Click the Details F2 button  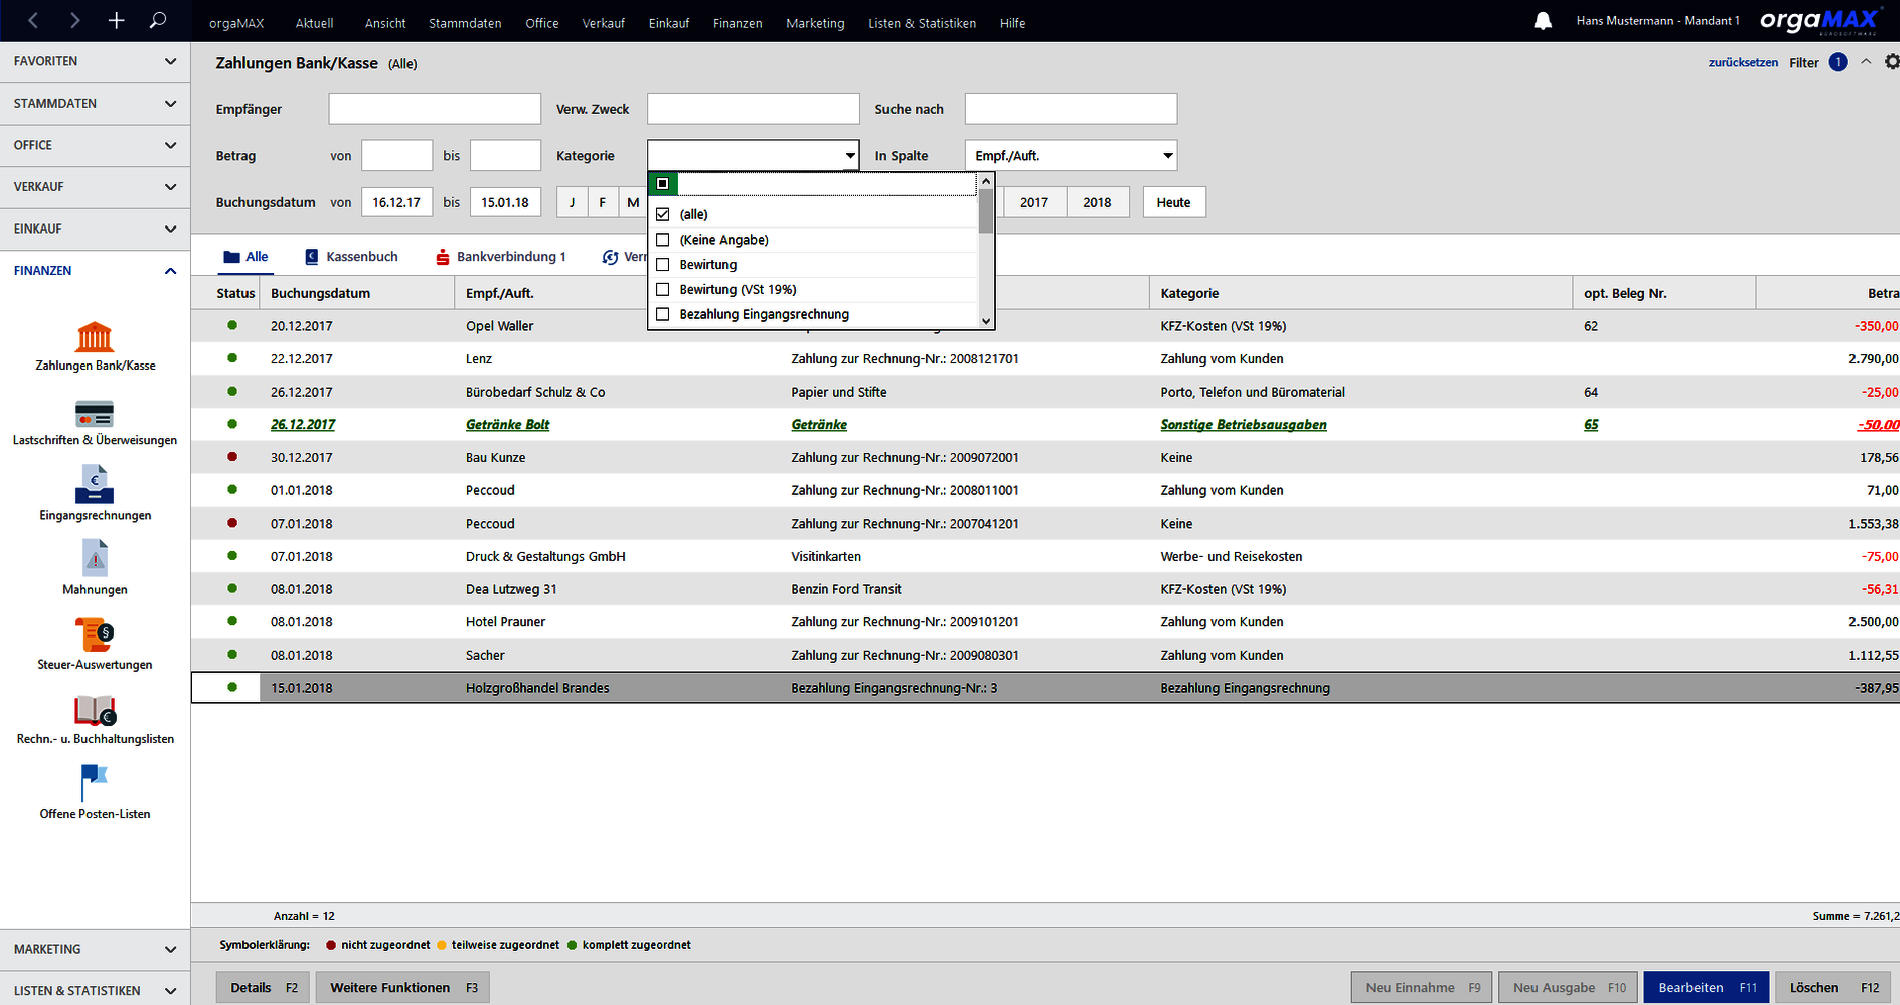click(264, 988)
